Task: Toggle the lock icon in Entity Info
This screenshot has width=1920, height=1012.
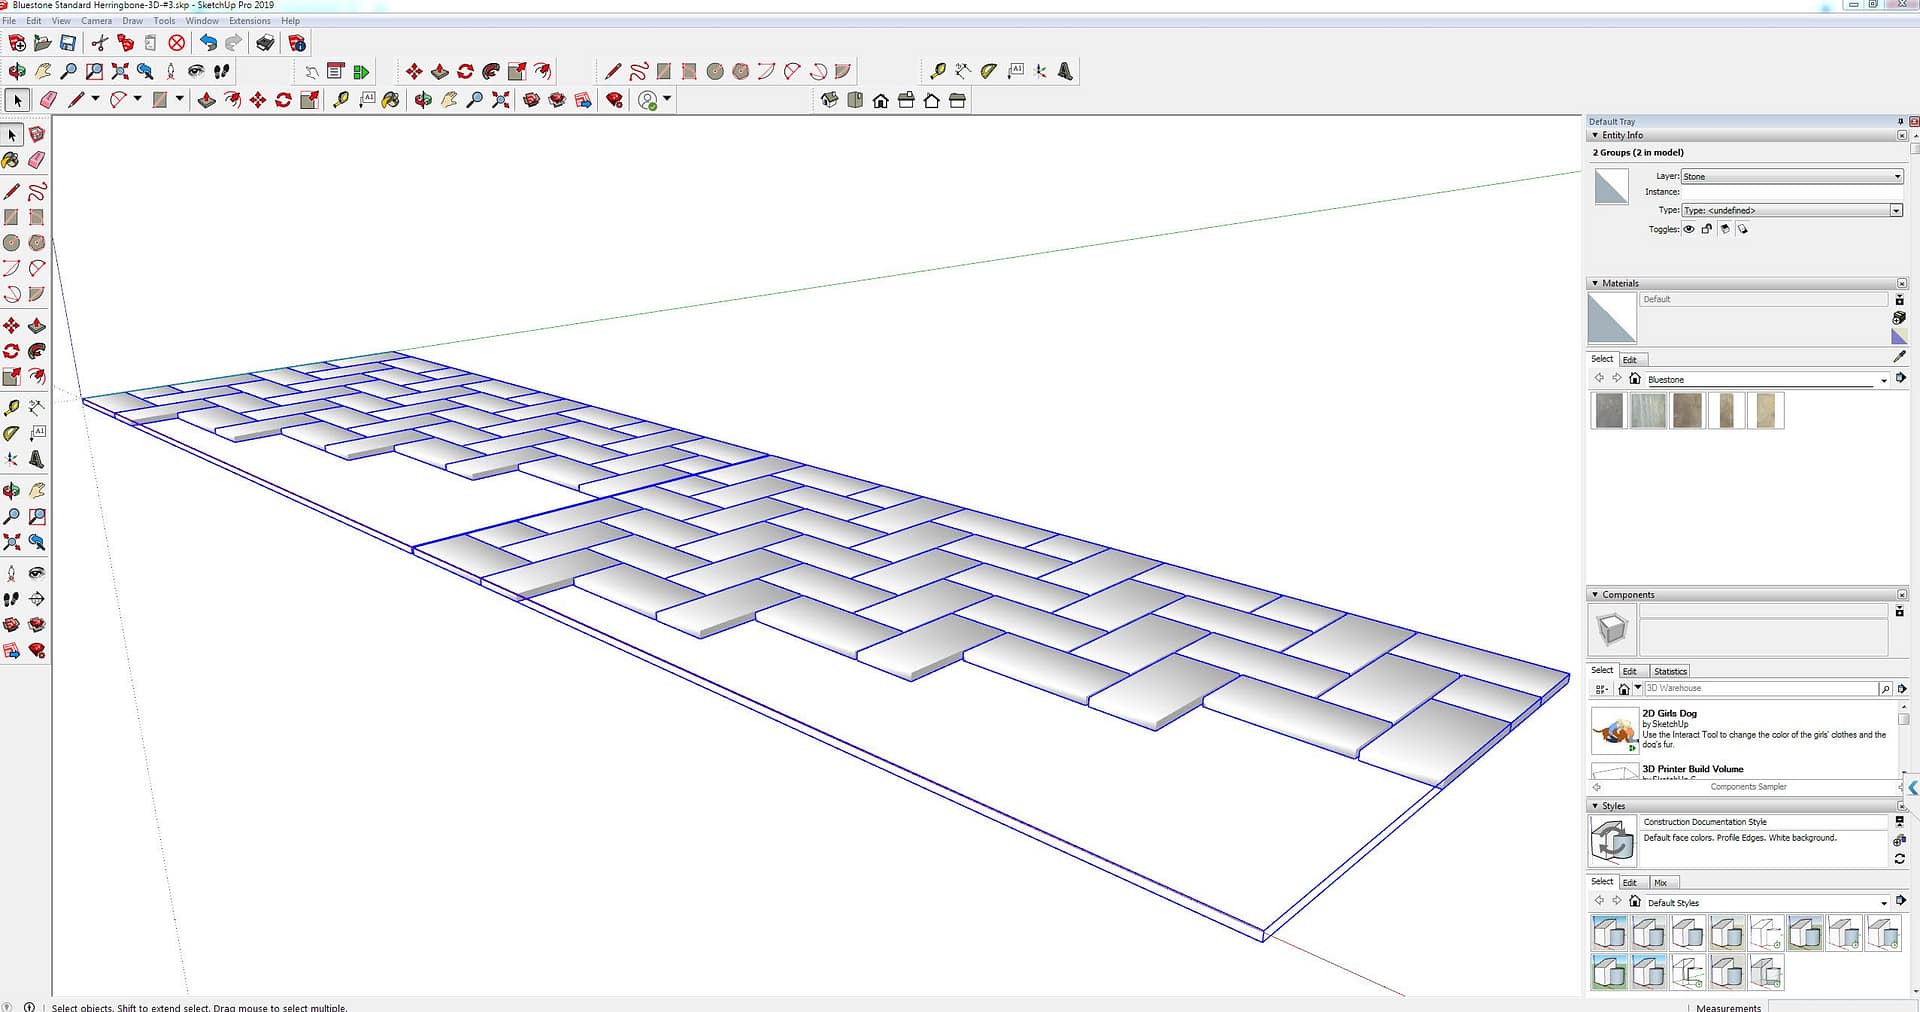Action: pos(1707,229)
